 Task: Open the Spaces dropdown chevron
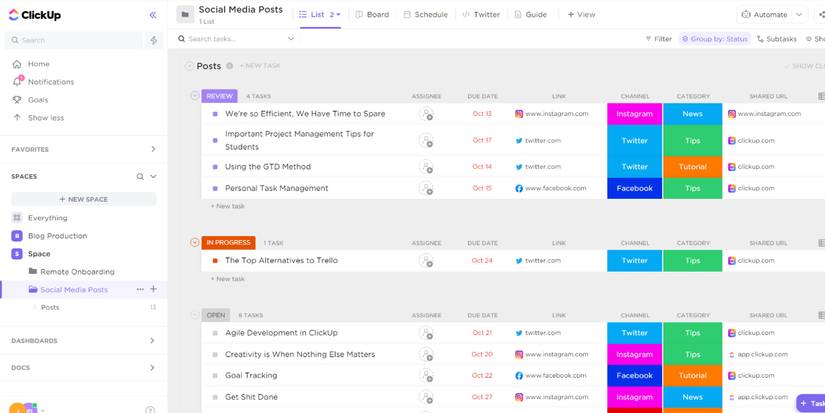click(153, 177)
